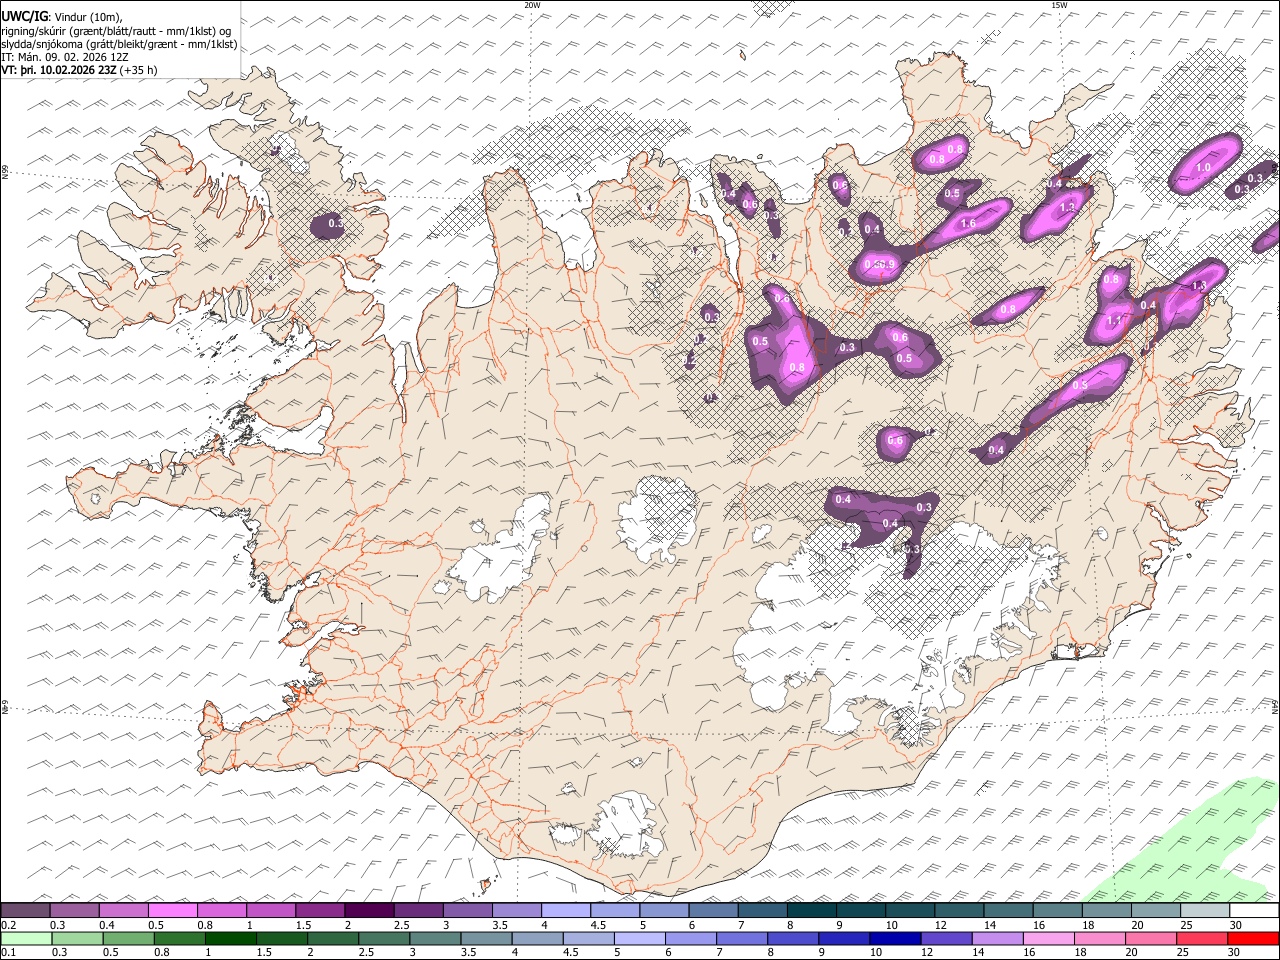Click the 'slydda/snjókoma' legend description line

119,44
